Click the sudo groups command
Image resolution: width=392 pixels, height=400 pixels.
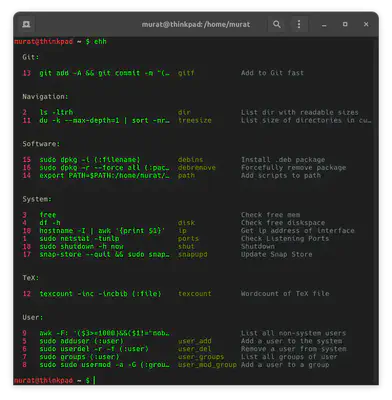pyautogui.click(x=79, y=357)
